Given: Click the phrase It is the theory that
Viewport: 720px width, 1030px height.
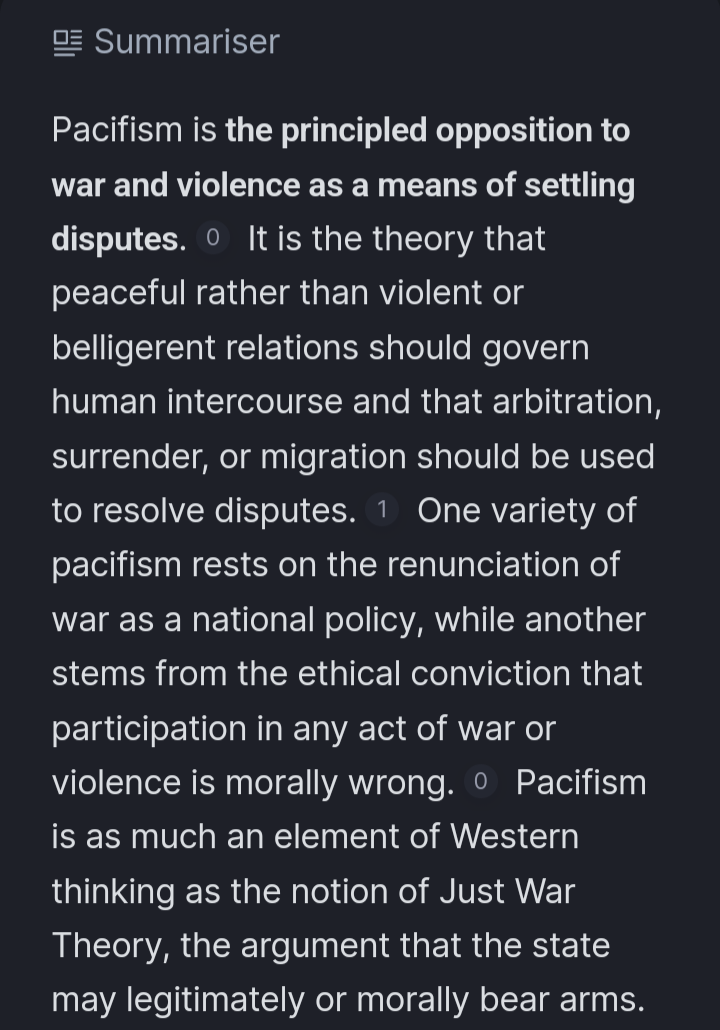Looking at the screenshot, I should pos(396,239).
